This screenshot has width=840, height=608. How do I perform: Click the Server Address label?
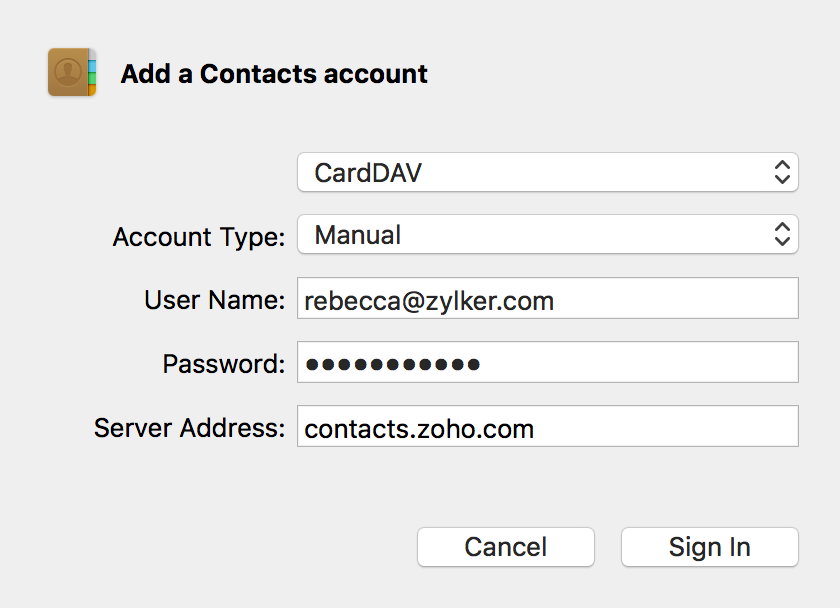(x=190, y=428)
